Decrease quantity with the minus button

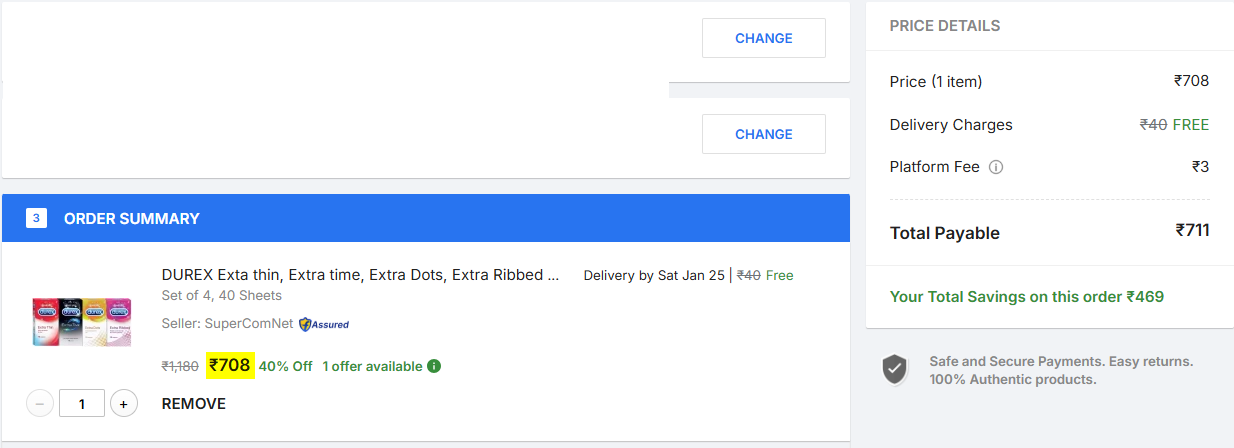tap(40, 404)
